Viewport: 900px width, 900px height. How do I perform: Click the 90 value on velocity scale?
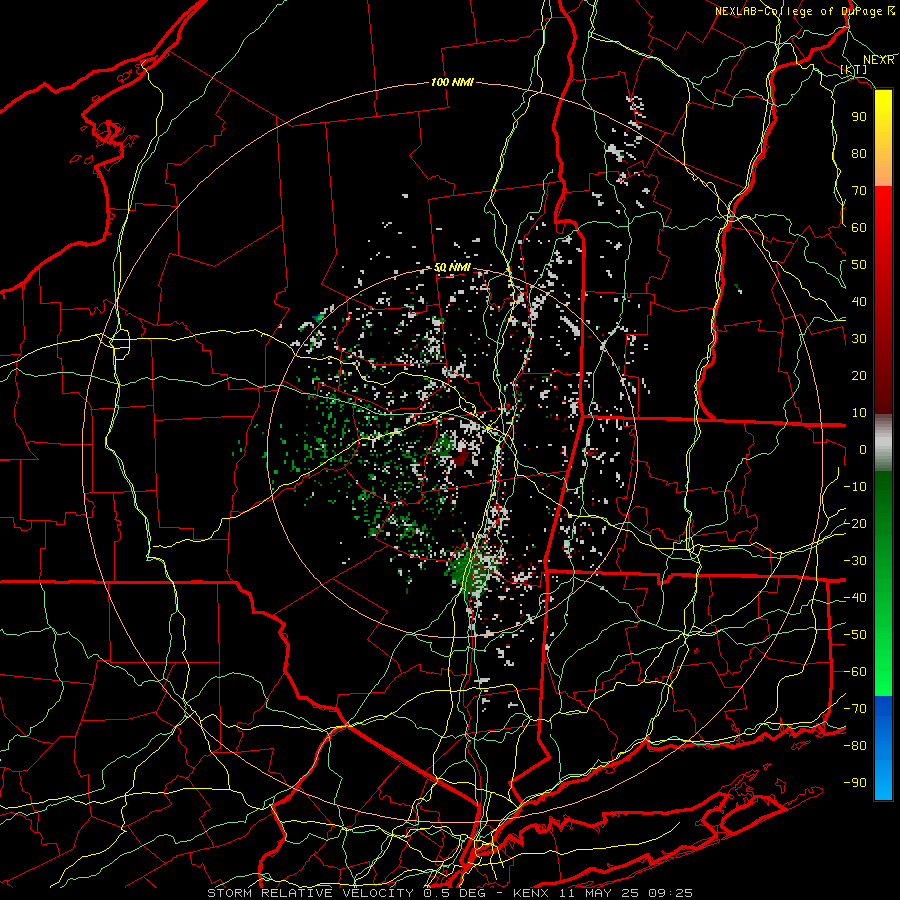859,117
